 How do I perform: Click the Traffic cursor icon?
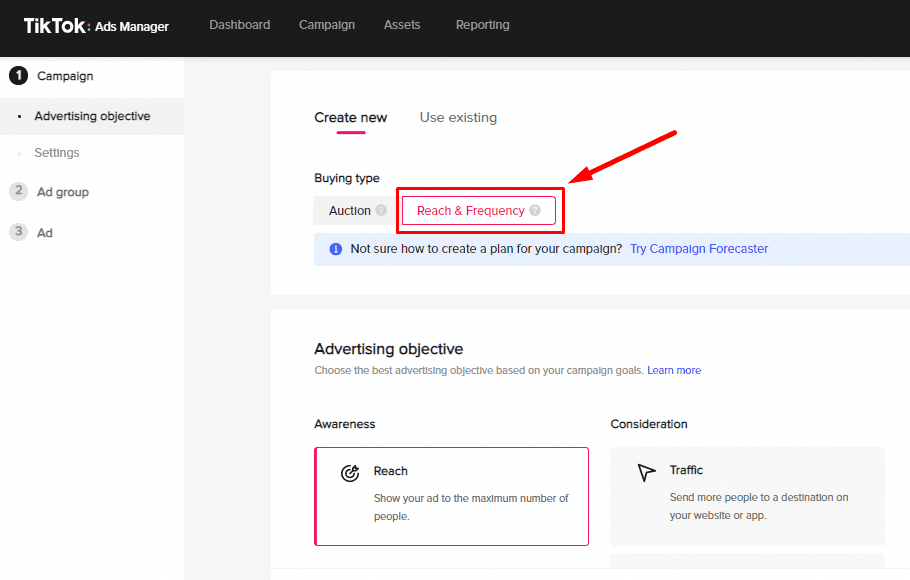click(647, 472)
